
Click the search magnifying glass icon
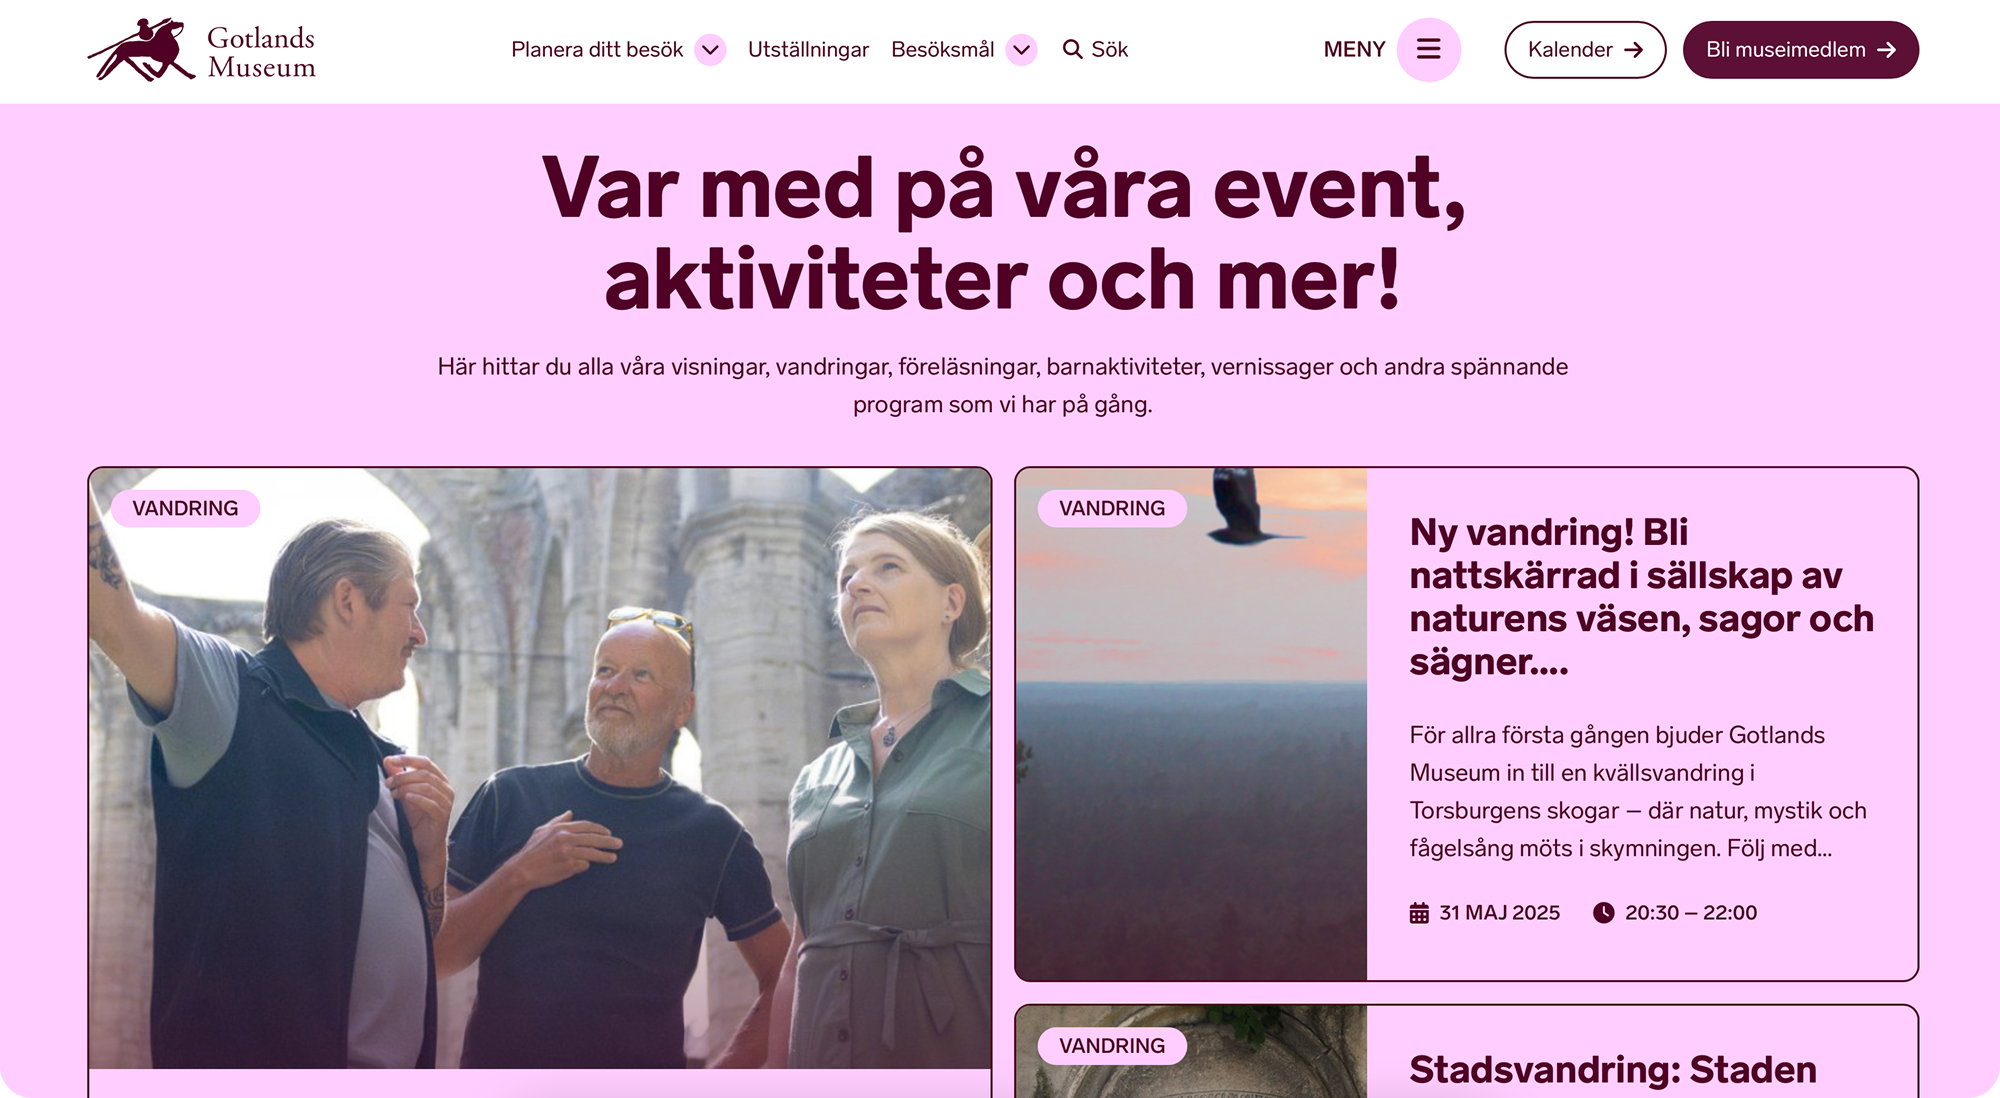[1072, 49]
